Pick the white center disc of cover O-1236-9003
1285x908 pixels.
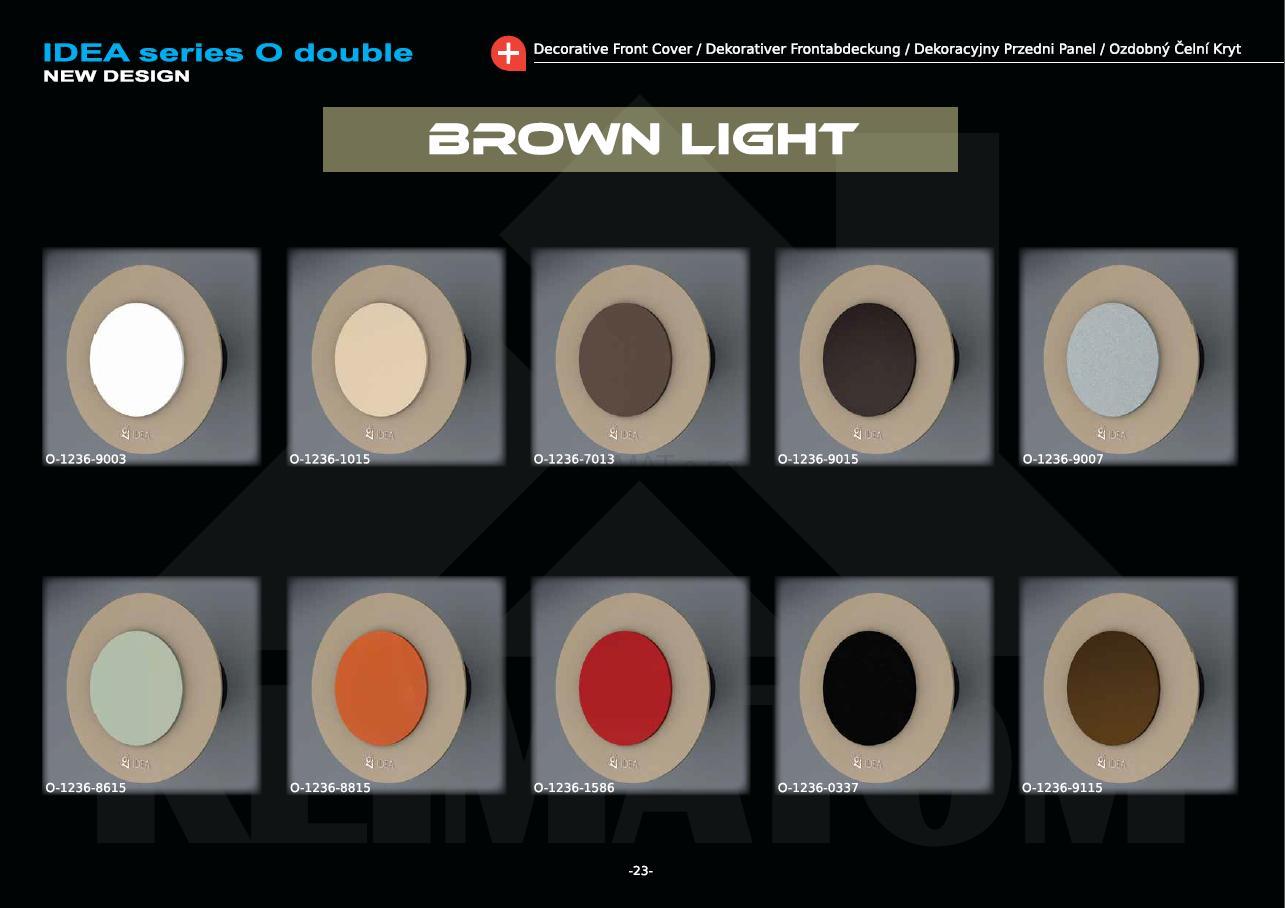(x=137, y=360)
